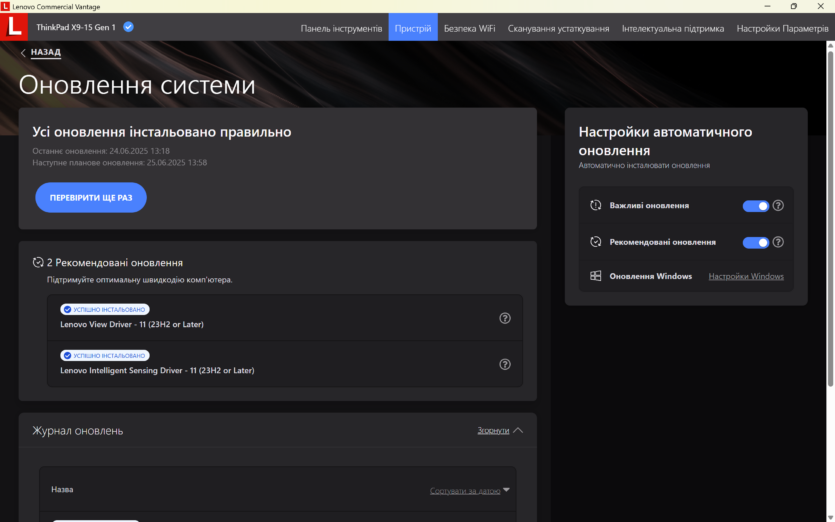The image size is (835, 522).
Task: Toggle Важливі оновлення automatic install switch
Action: click(x=756, y=206)
